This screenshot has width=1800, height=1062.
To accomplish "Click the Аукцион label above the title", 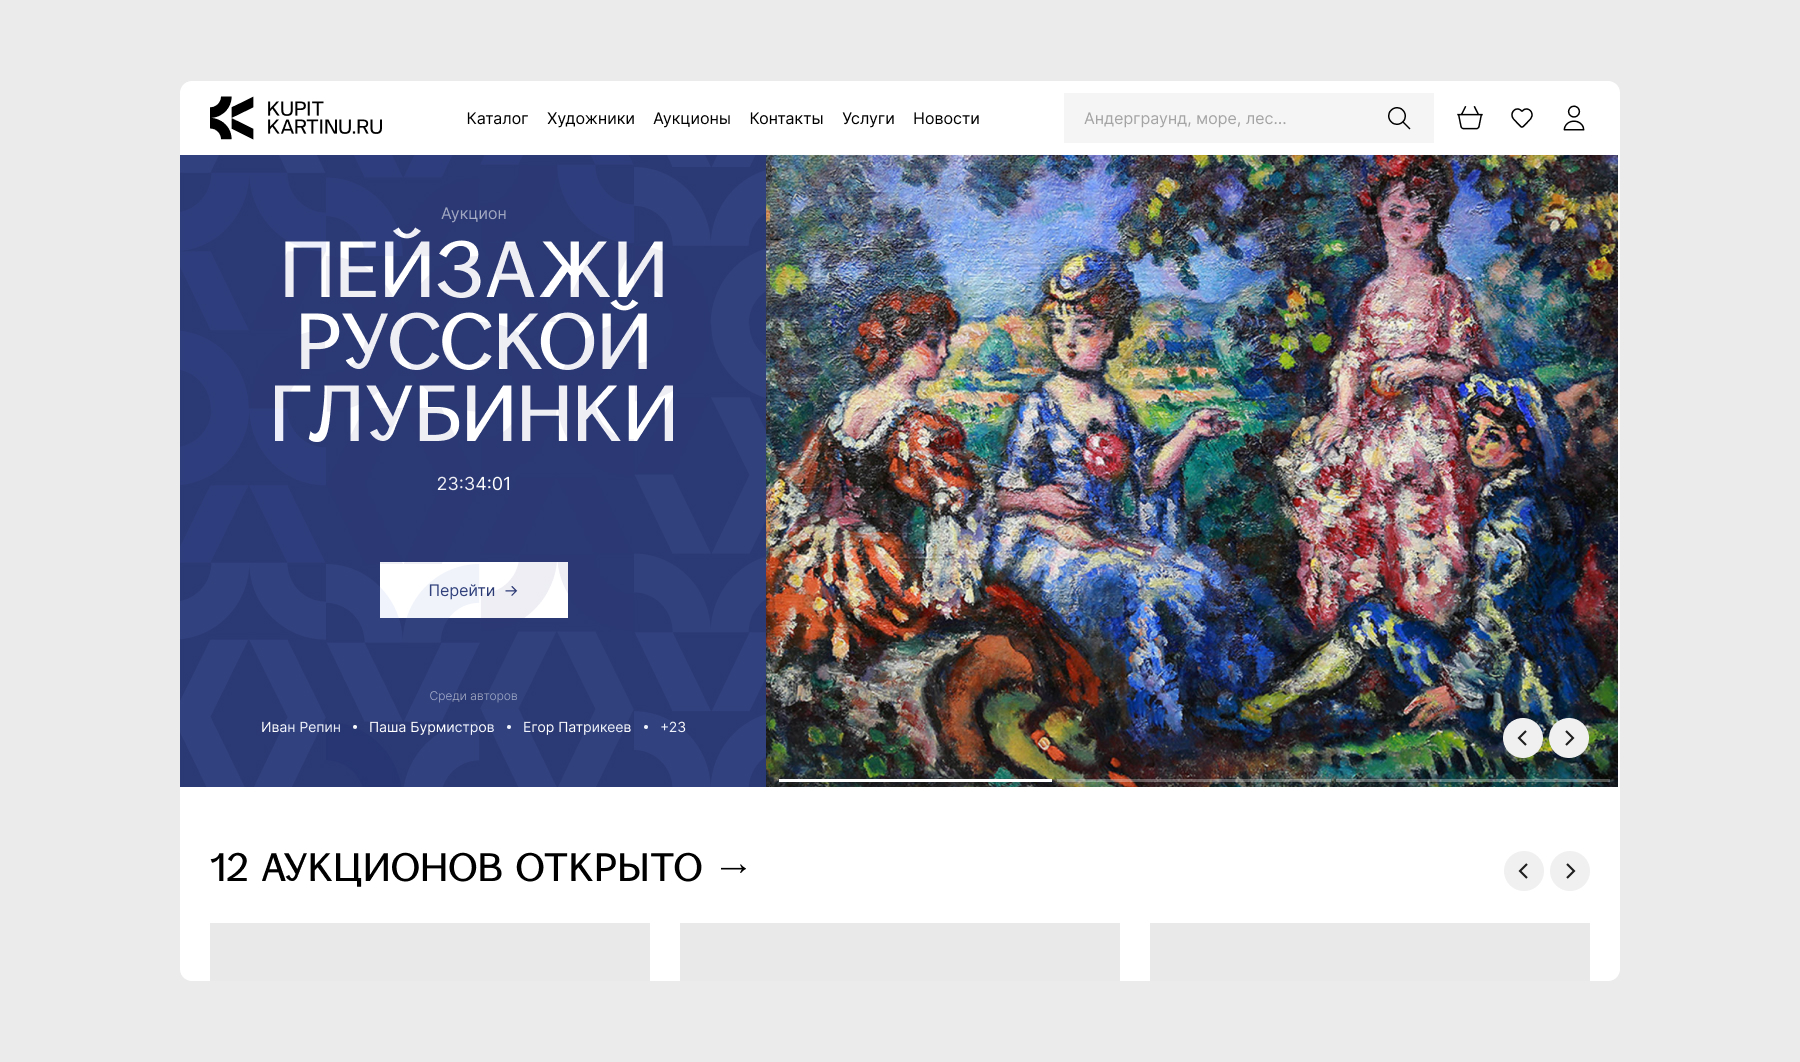I will (474, 213).
